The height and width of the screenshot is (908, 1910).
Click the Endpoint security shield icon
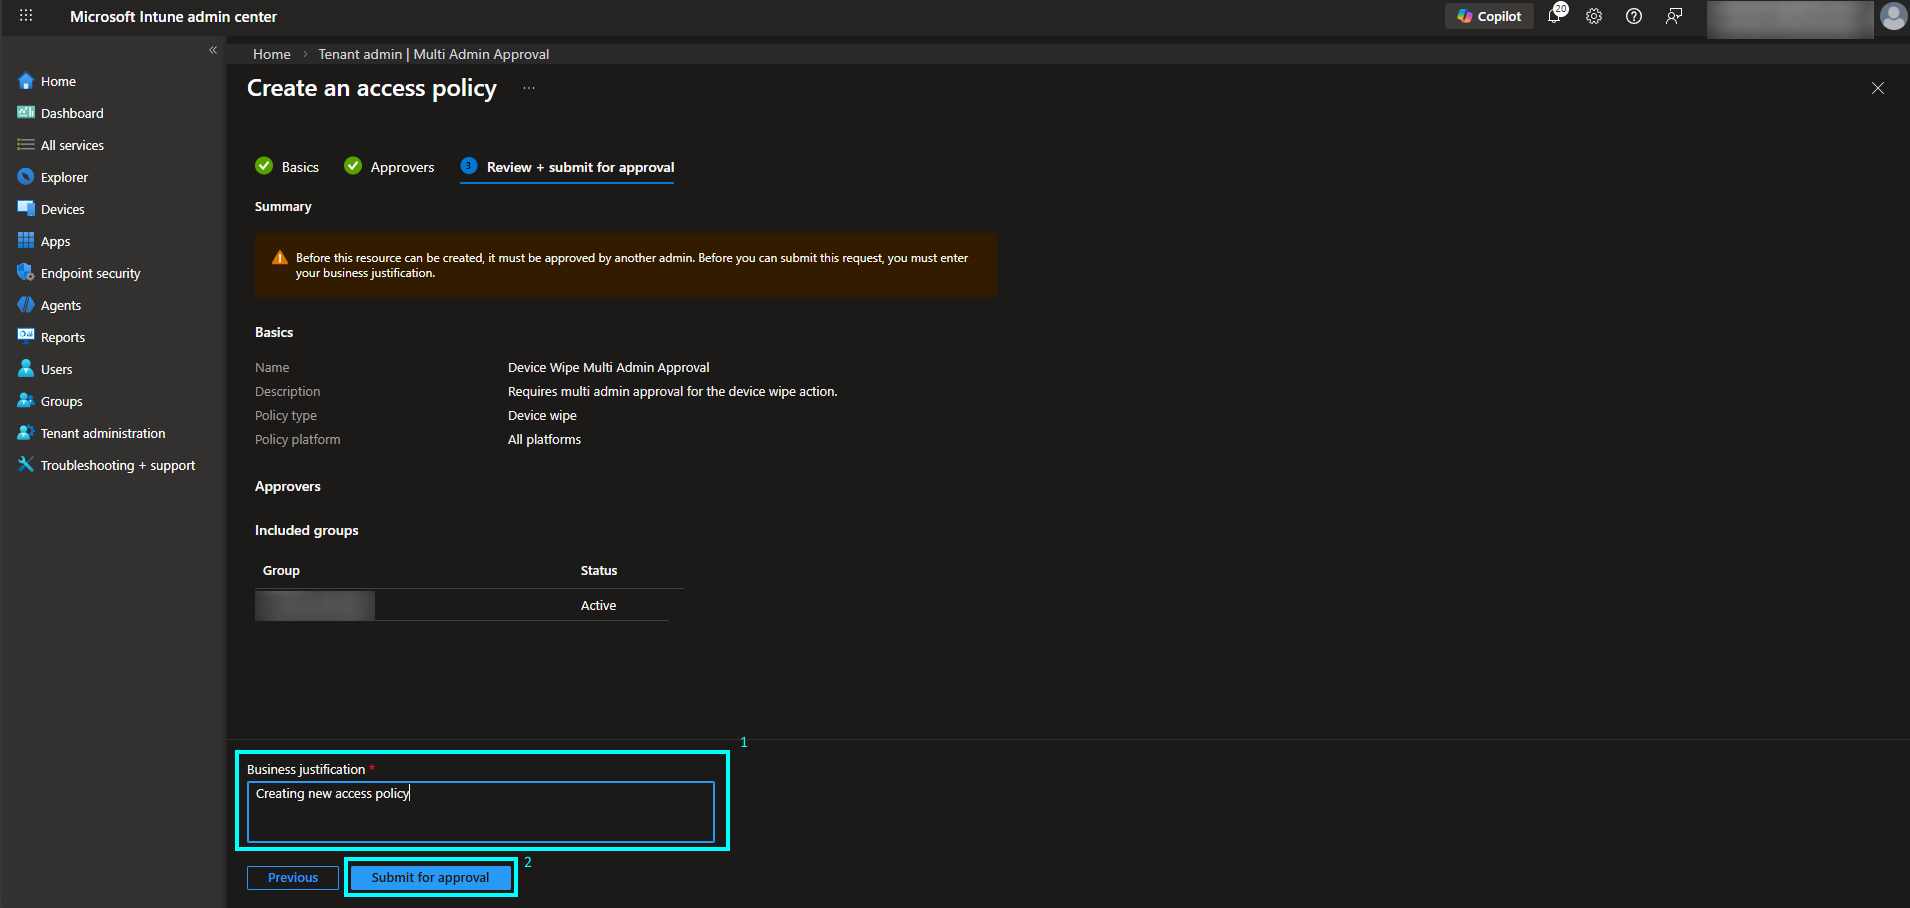[26, 273]
